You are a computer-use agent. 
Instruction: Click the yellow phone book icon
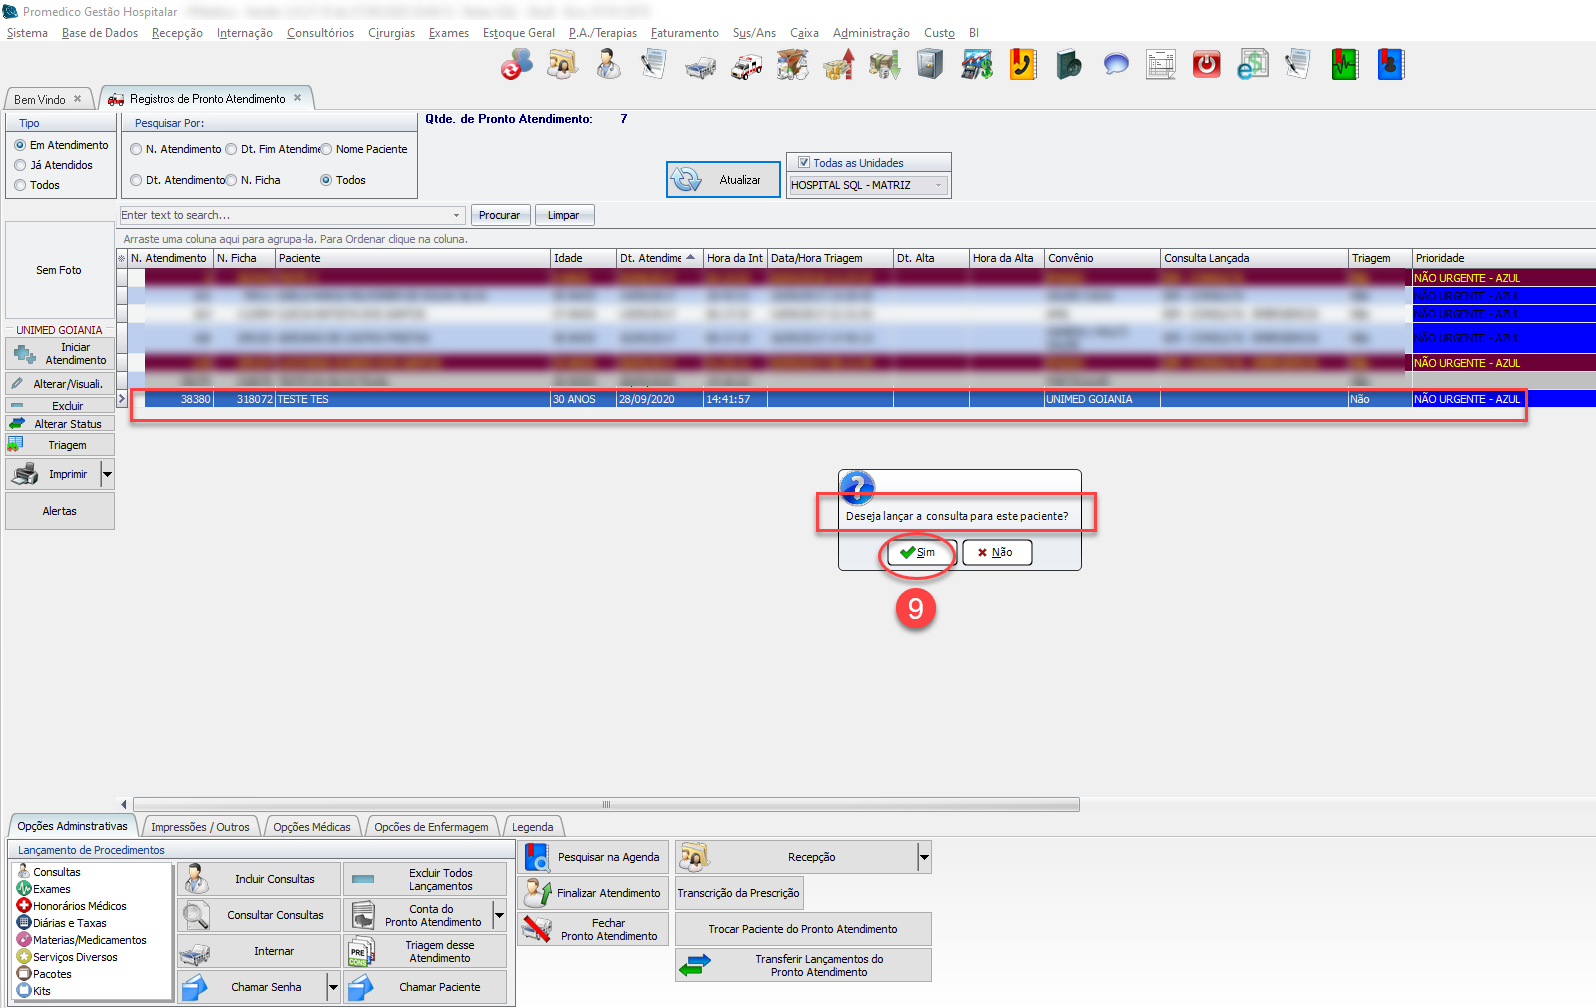(x=1022, y=65)
